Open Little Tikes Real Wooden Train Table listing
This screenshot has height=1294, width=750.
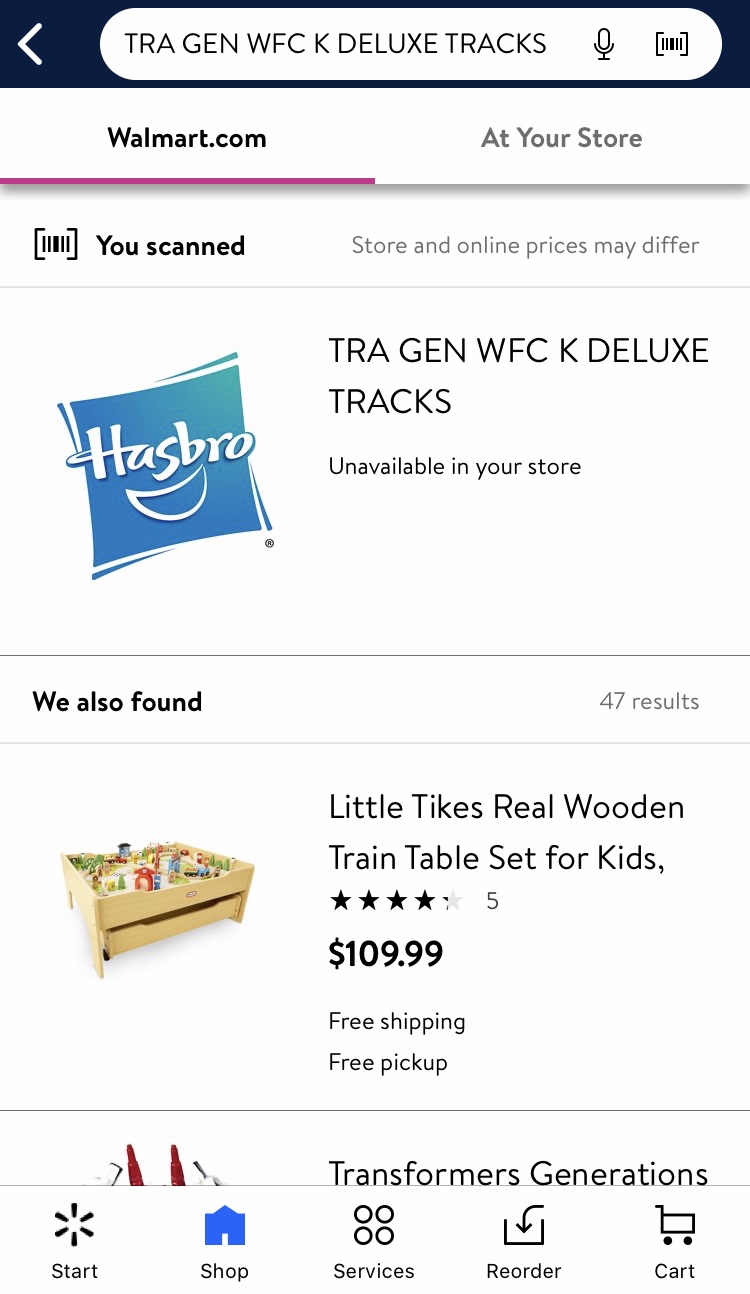click(506, 832)
